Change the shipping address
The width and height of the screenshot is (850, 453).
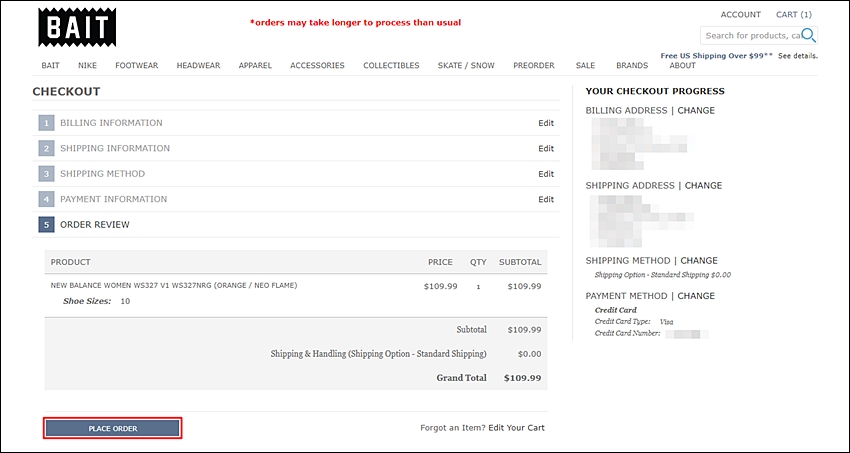[x=704, y=185]
